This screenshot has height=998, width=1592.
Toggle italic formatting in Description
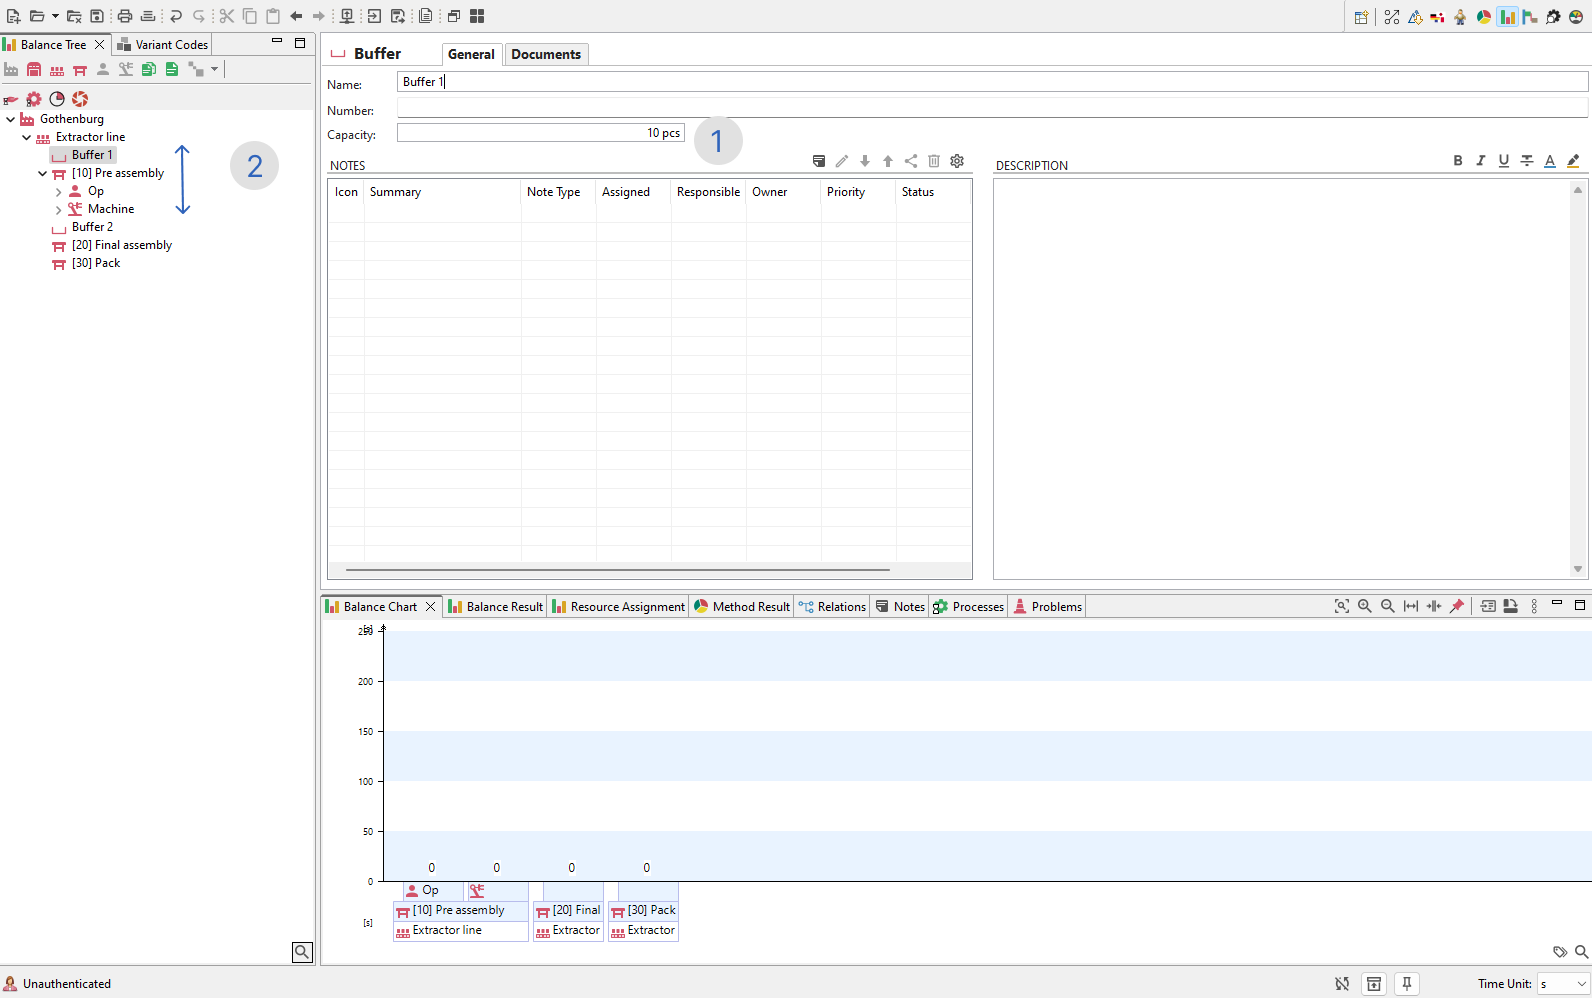click(1481, 161)
